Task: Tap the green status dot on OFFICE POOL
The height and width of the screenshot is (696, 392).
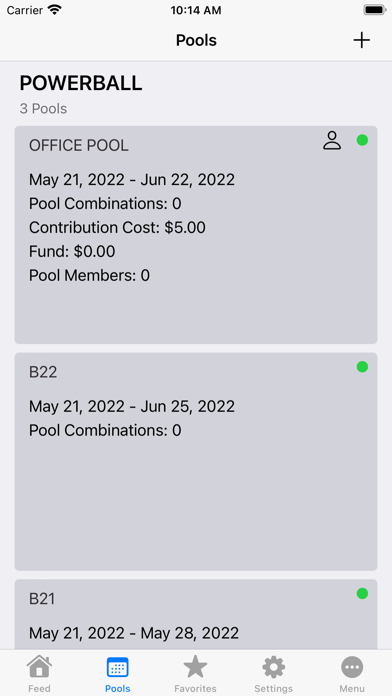Action: pyautogui.click(x=362, y=140)
